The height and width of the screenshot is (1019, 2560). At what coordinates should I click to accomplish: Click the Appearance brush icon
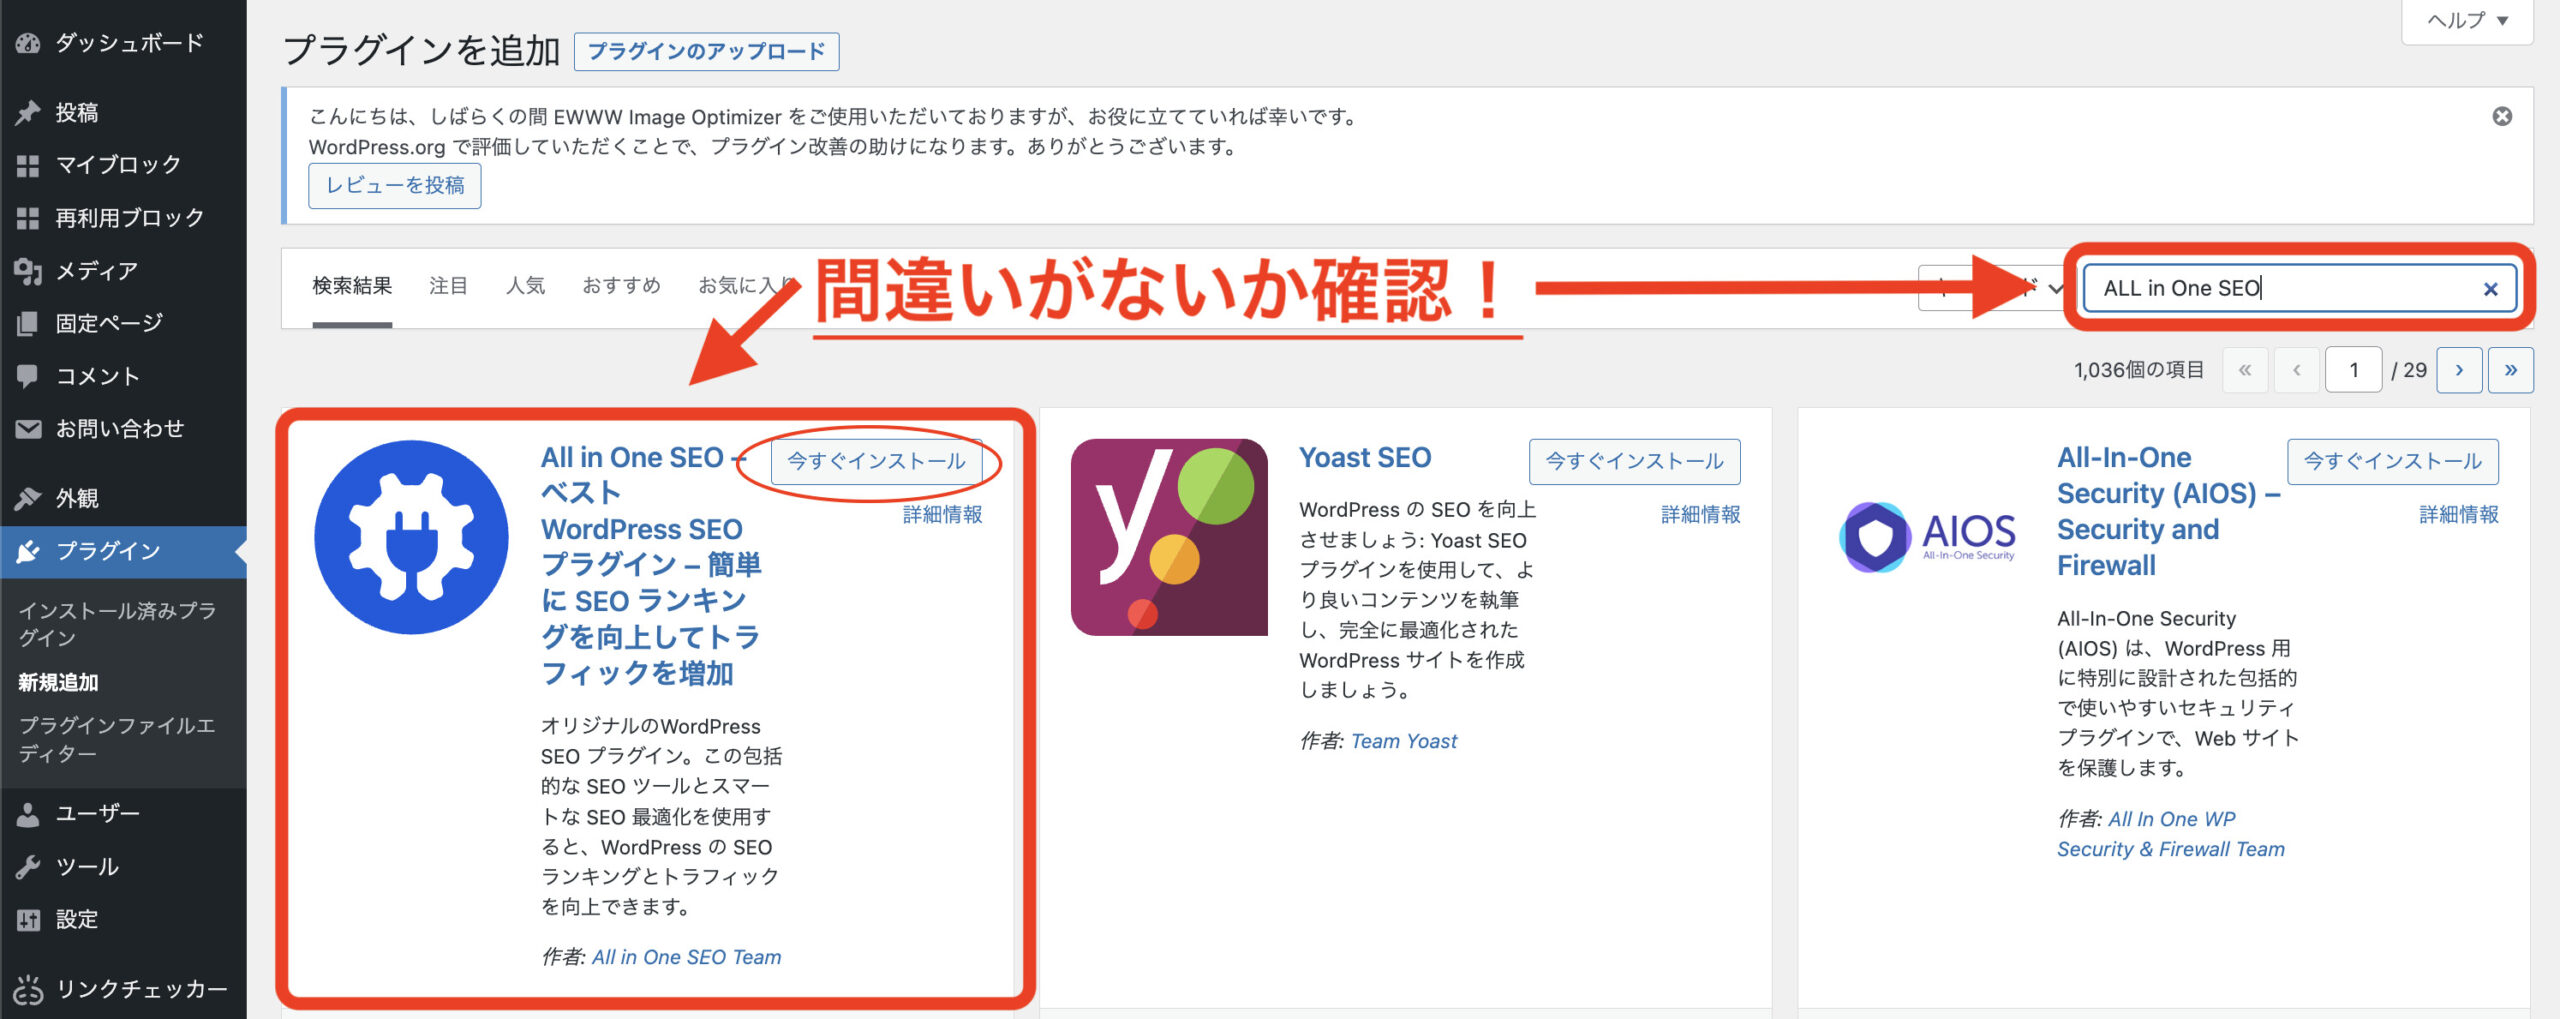point(28,498)
